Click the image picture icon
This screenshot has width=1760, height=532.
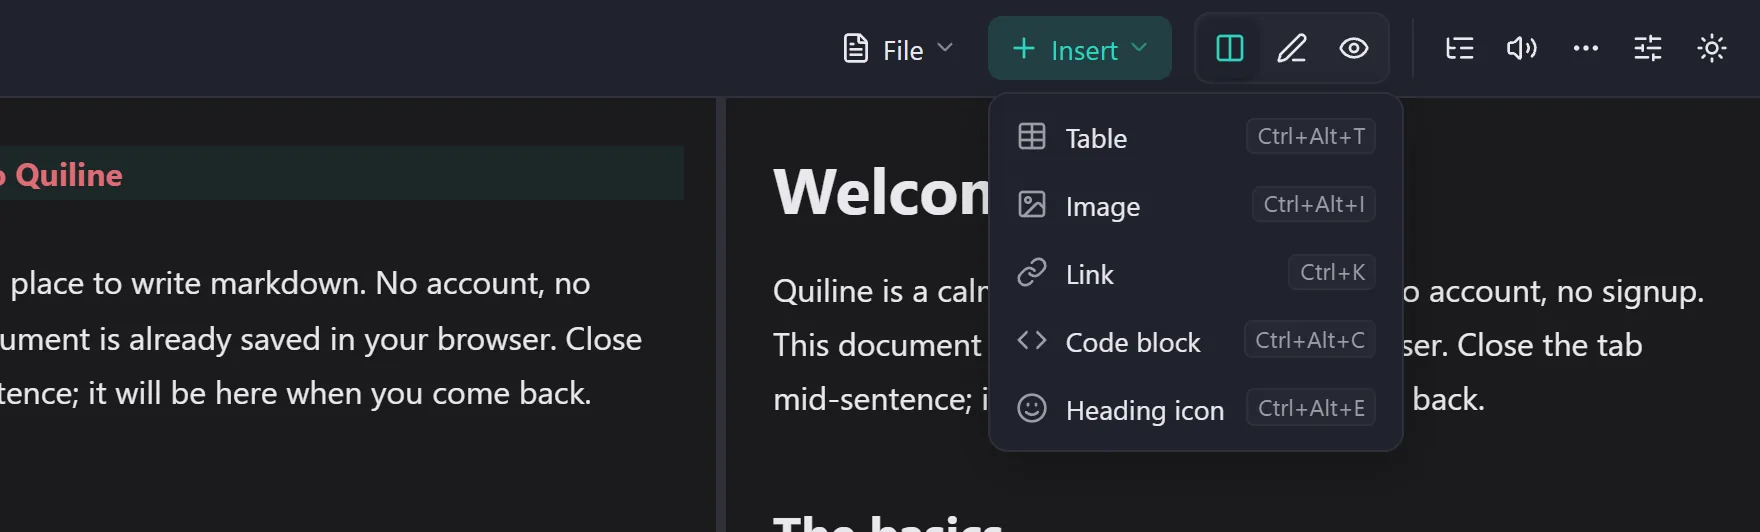point(1032,204)
